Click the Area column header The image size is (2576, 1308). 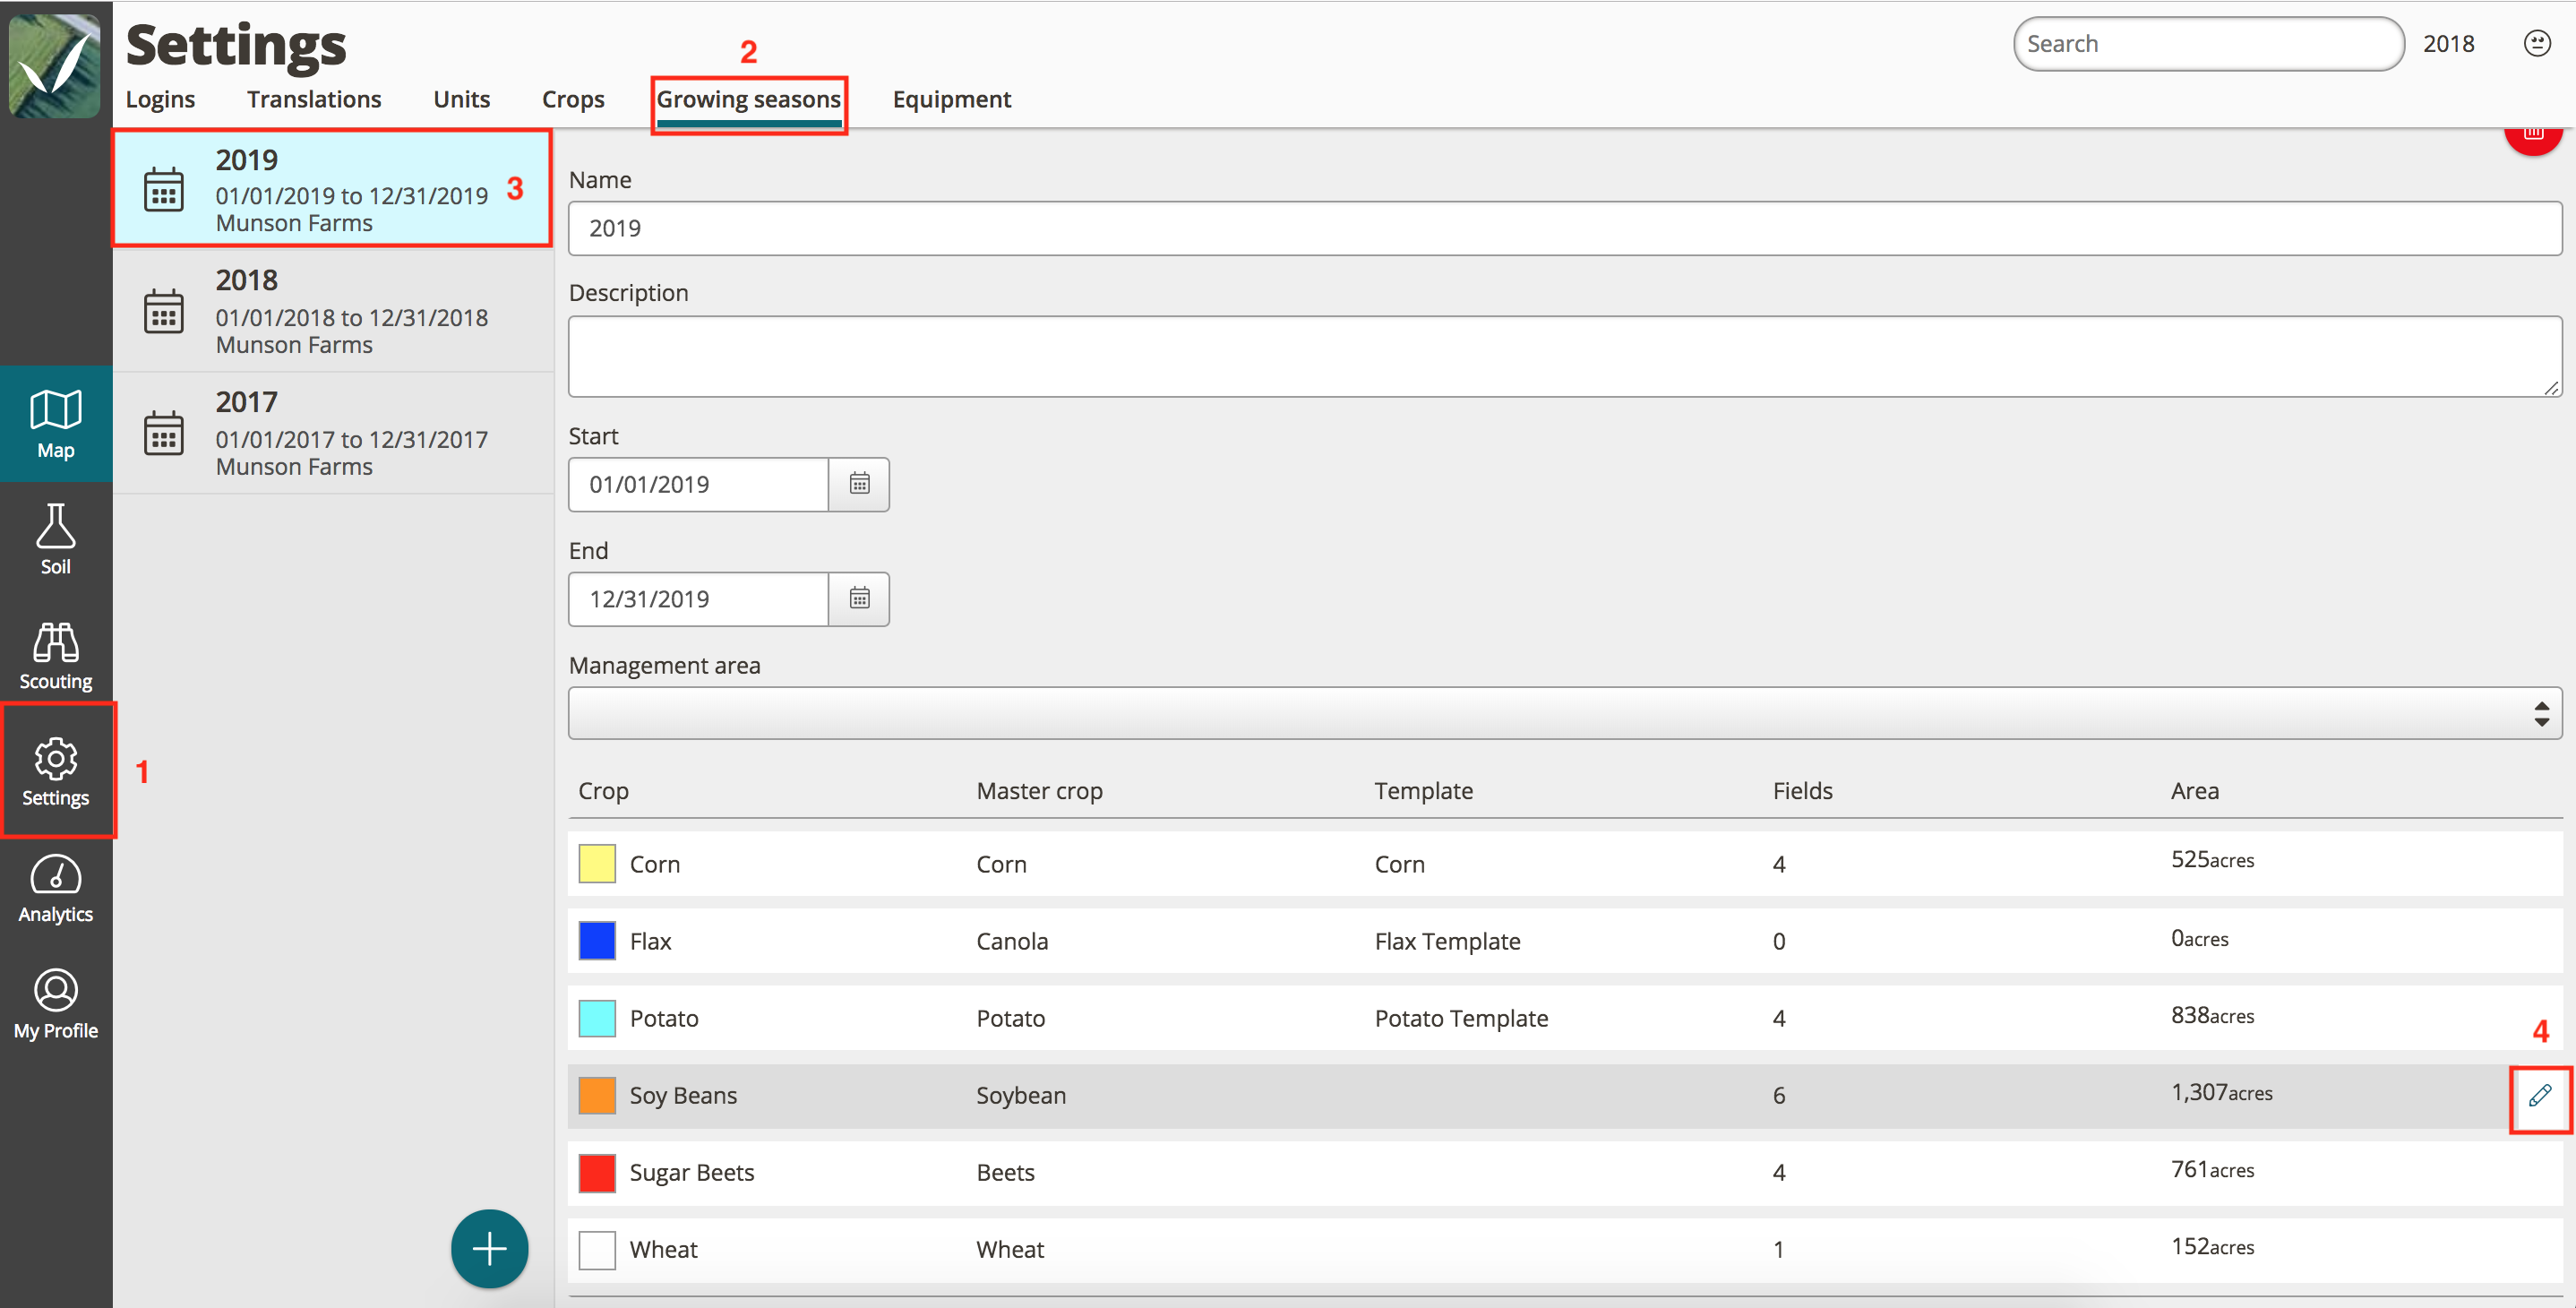(x=2194, y=791)
